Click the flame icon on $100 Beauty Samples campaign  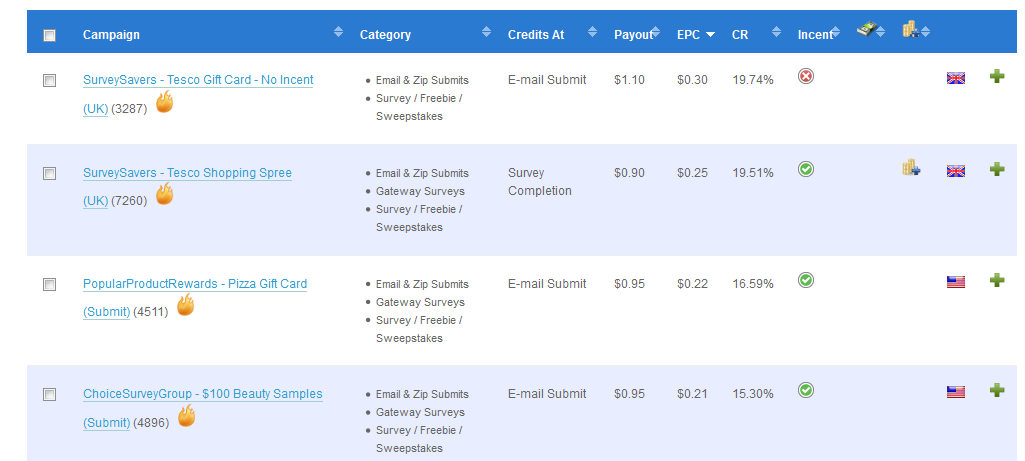click(x=186, y=416)
